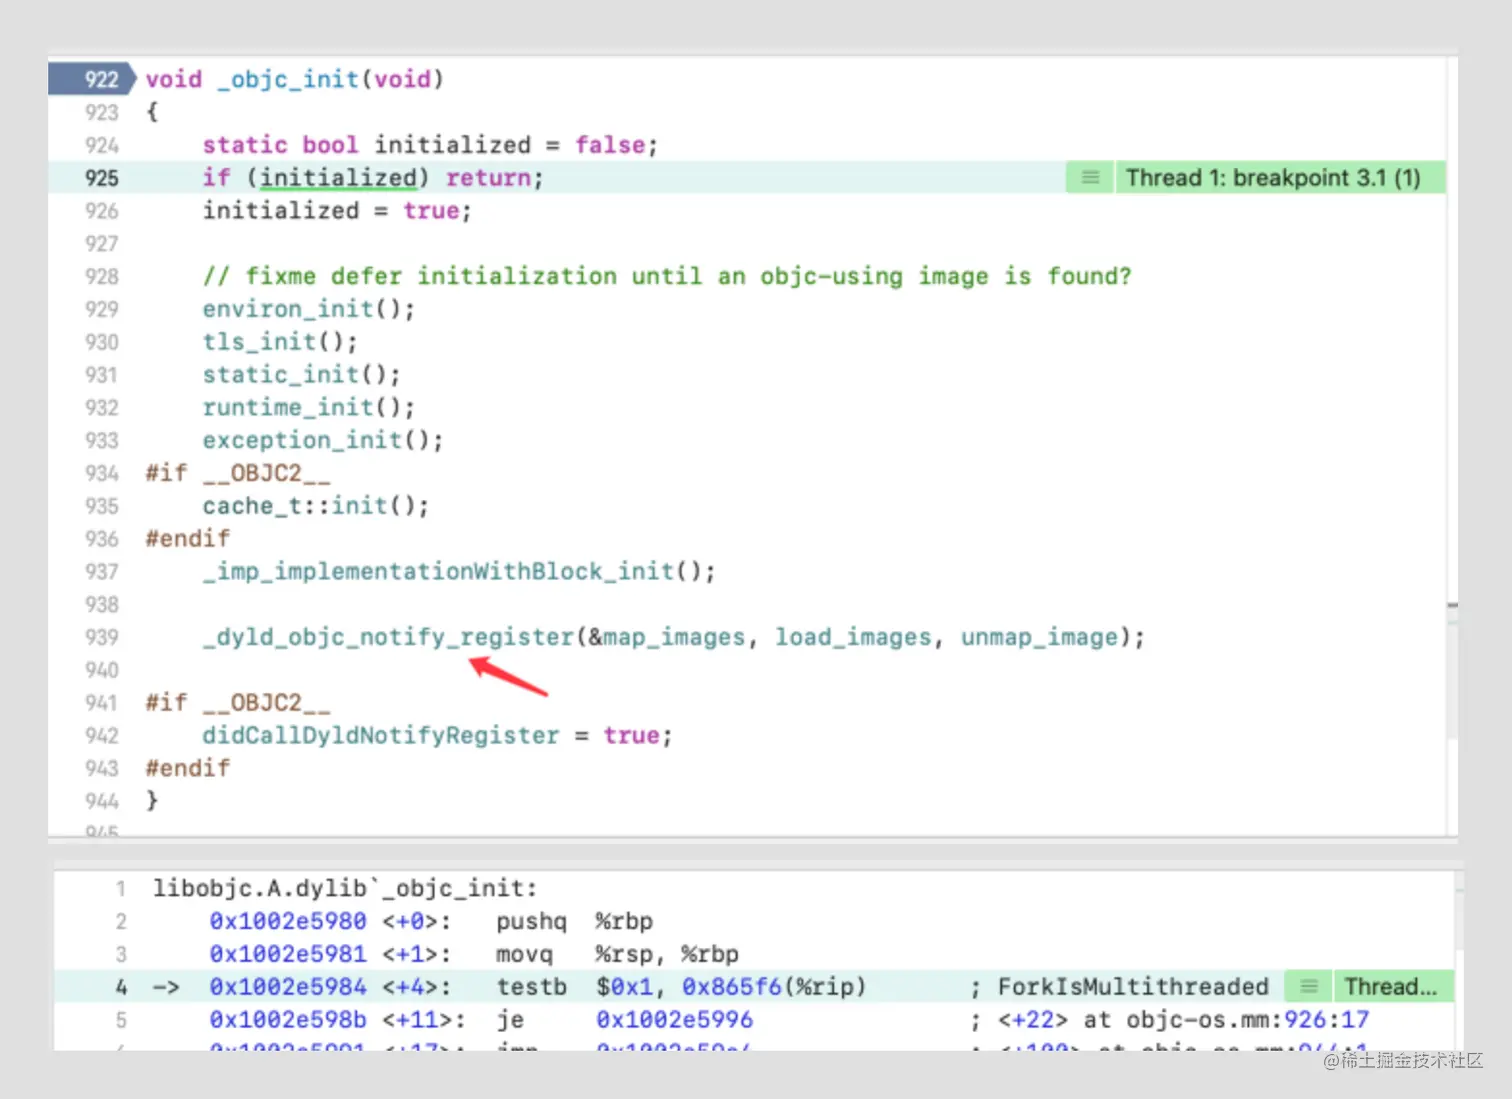
Task: Click the didCallDyldNotifyRegister variable
Action: [x=380, y=736]
